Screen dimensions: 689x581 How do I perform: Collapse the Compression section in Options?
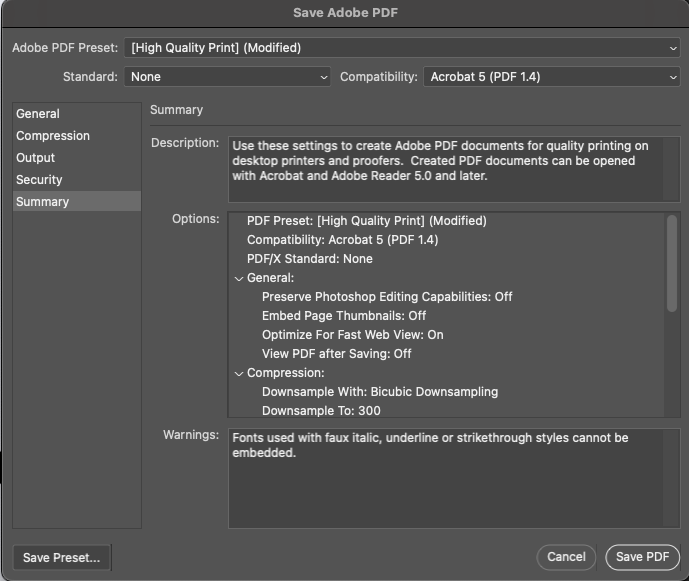[x=239, y=373]
